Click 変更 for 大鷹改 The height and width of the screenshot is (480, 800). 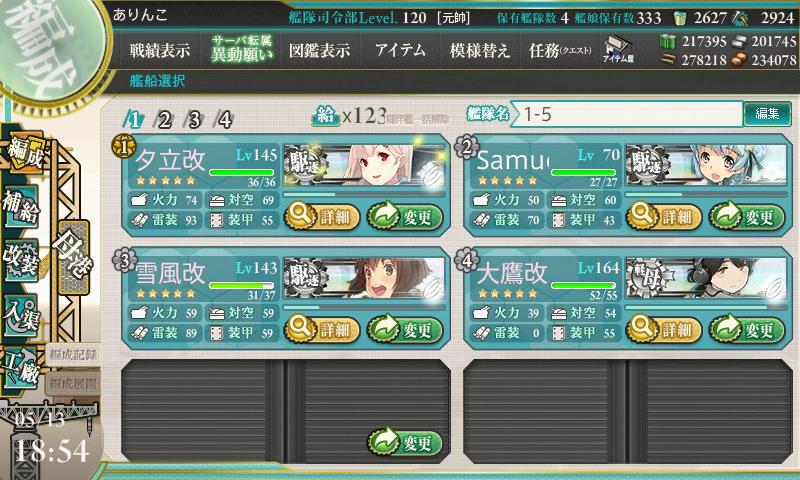[x=746, y=330]
